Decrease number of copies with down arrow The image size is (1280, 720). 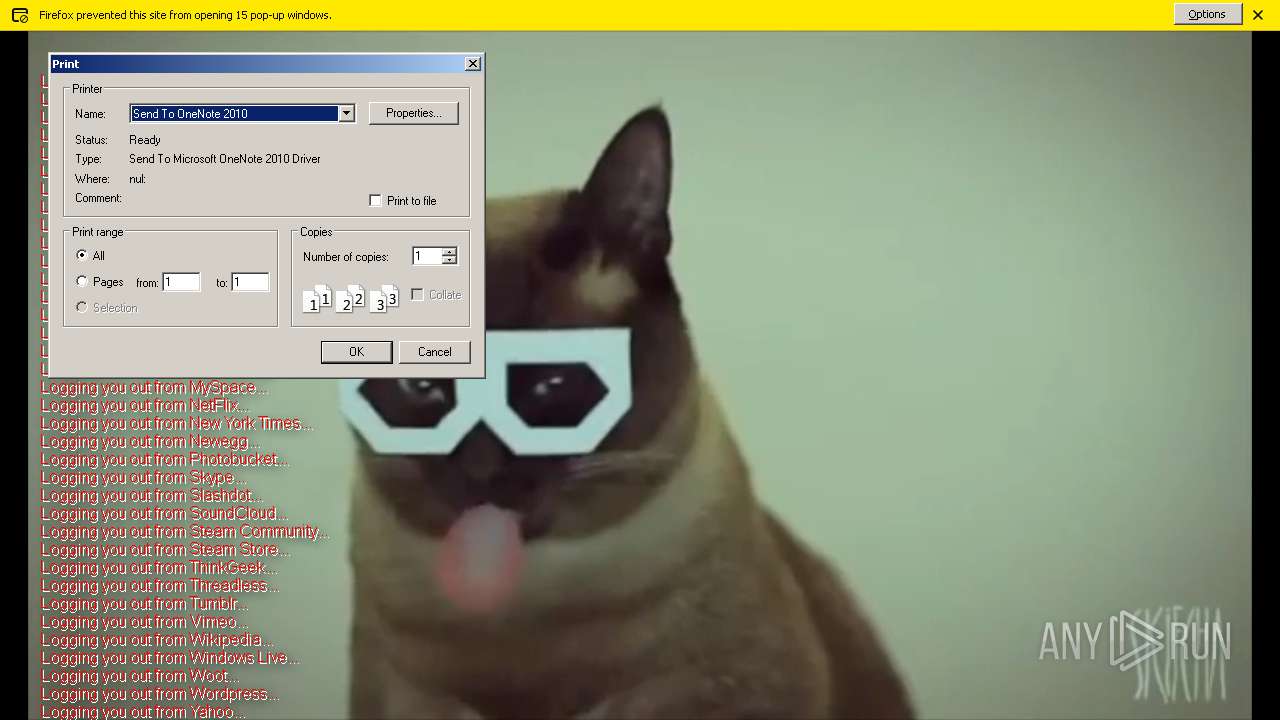449,261
